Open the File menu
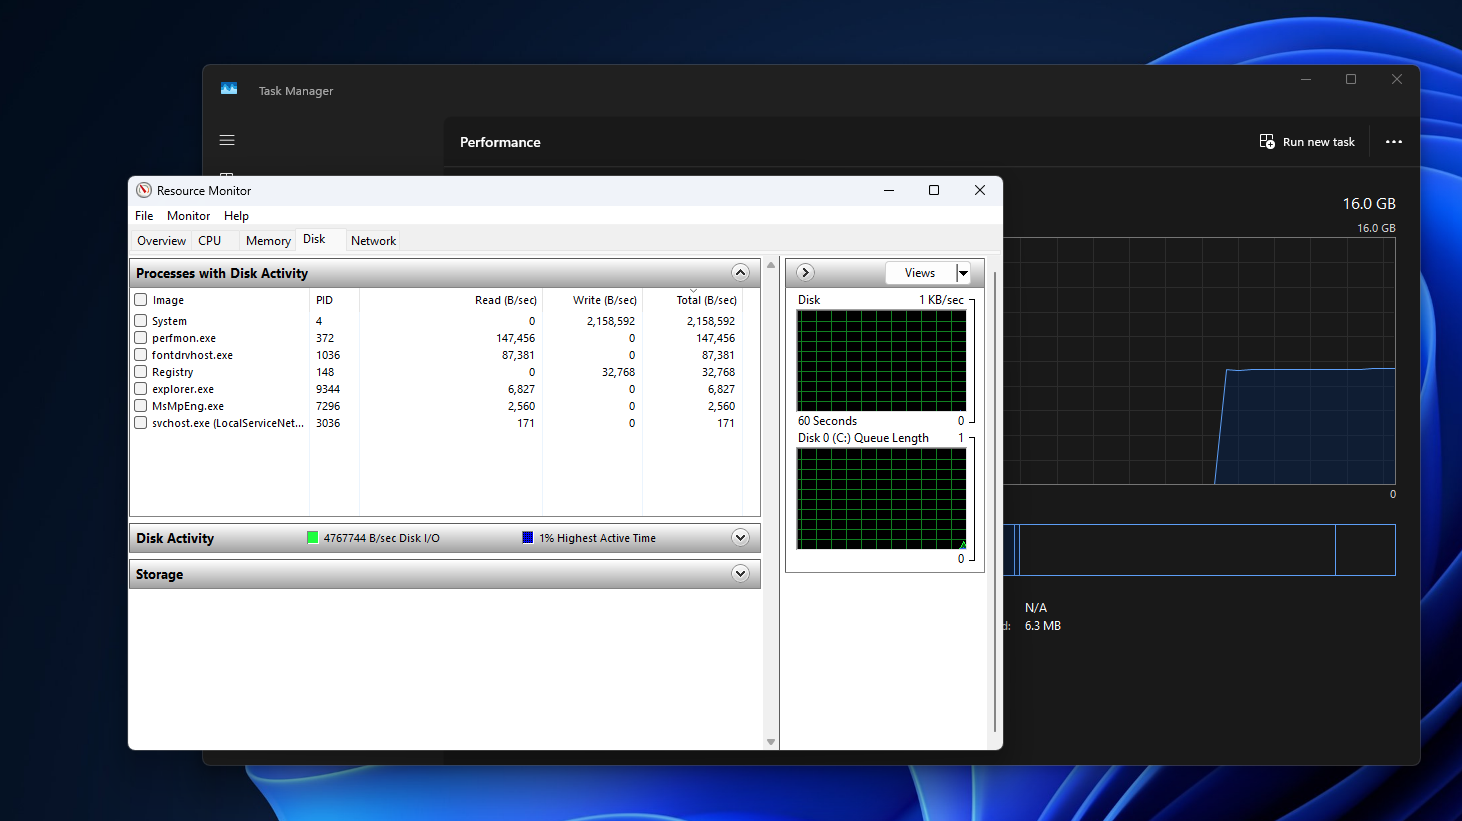The width and height of the screenshot is (1462, 821). click(144, 216)
